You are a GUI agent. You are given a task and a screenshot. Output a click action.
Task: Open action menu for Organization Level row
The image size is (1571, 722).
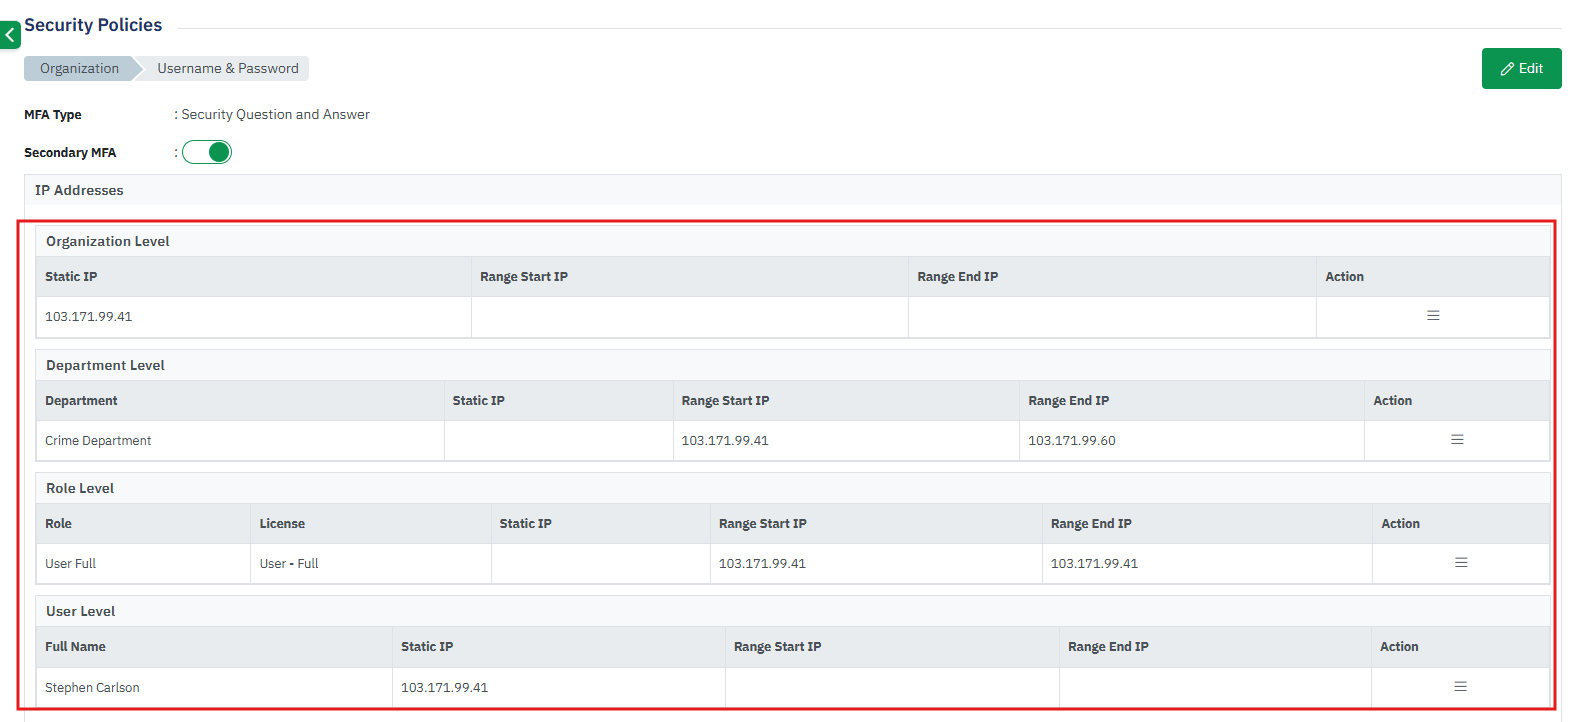[x=1433, y=316]
